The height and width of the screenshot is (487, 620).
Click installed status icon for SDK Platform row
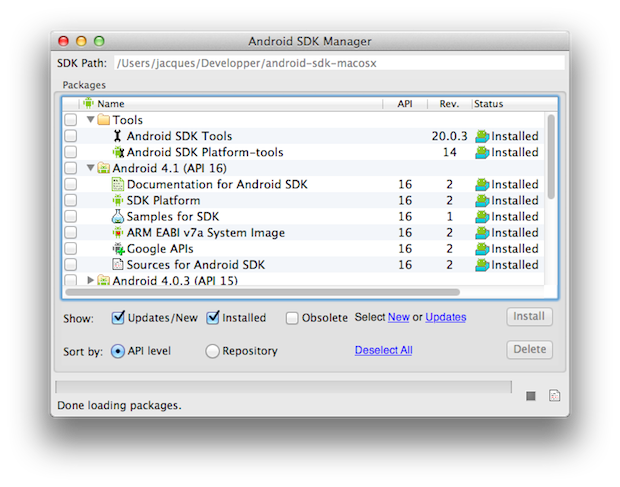(482, 201)
